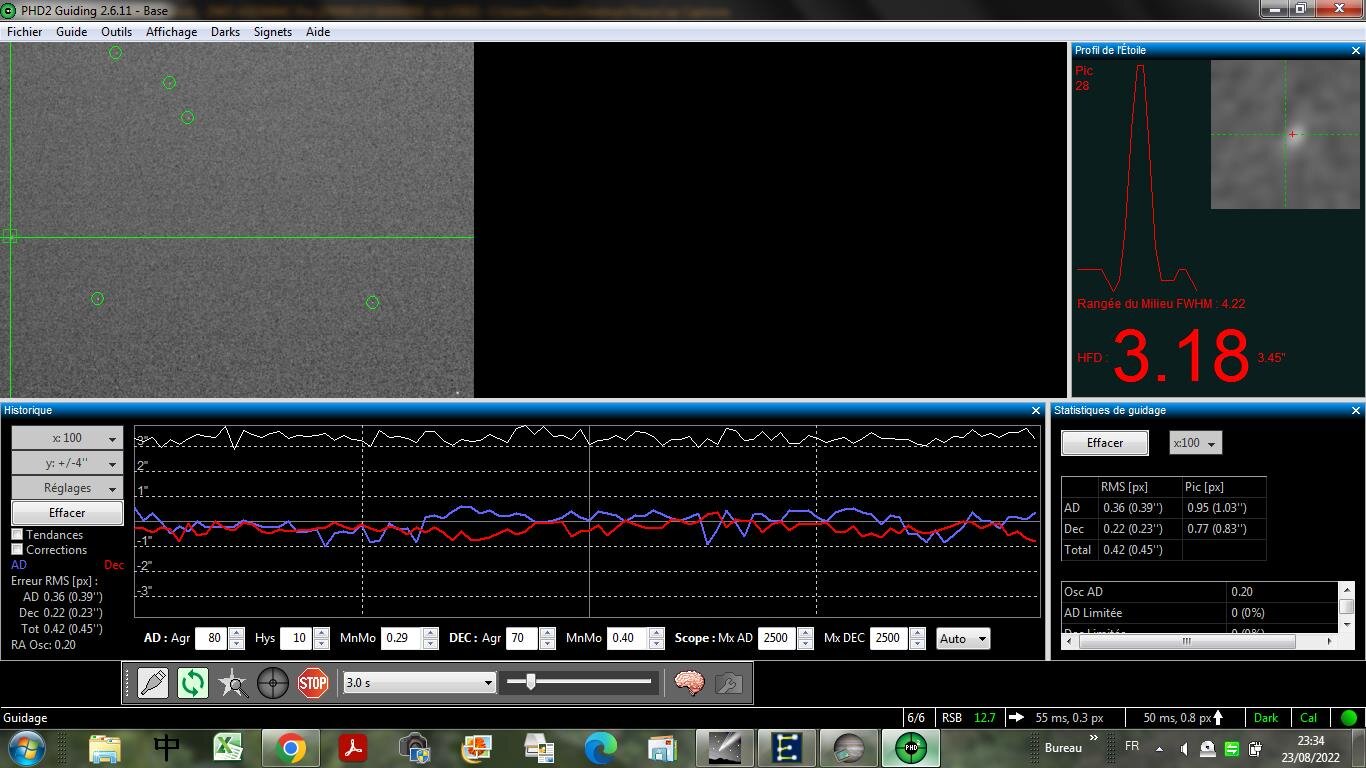This screenshot has width=1366, height=768.
Task: Increase AD MnMo with the up stepper arrow
Action: pyautogui.click(x=430, y=633)
